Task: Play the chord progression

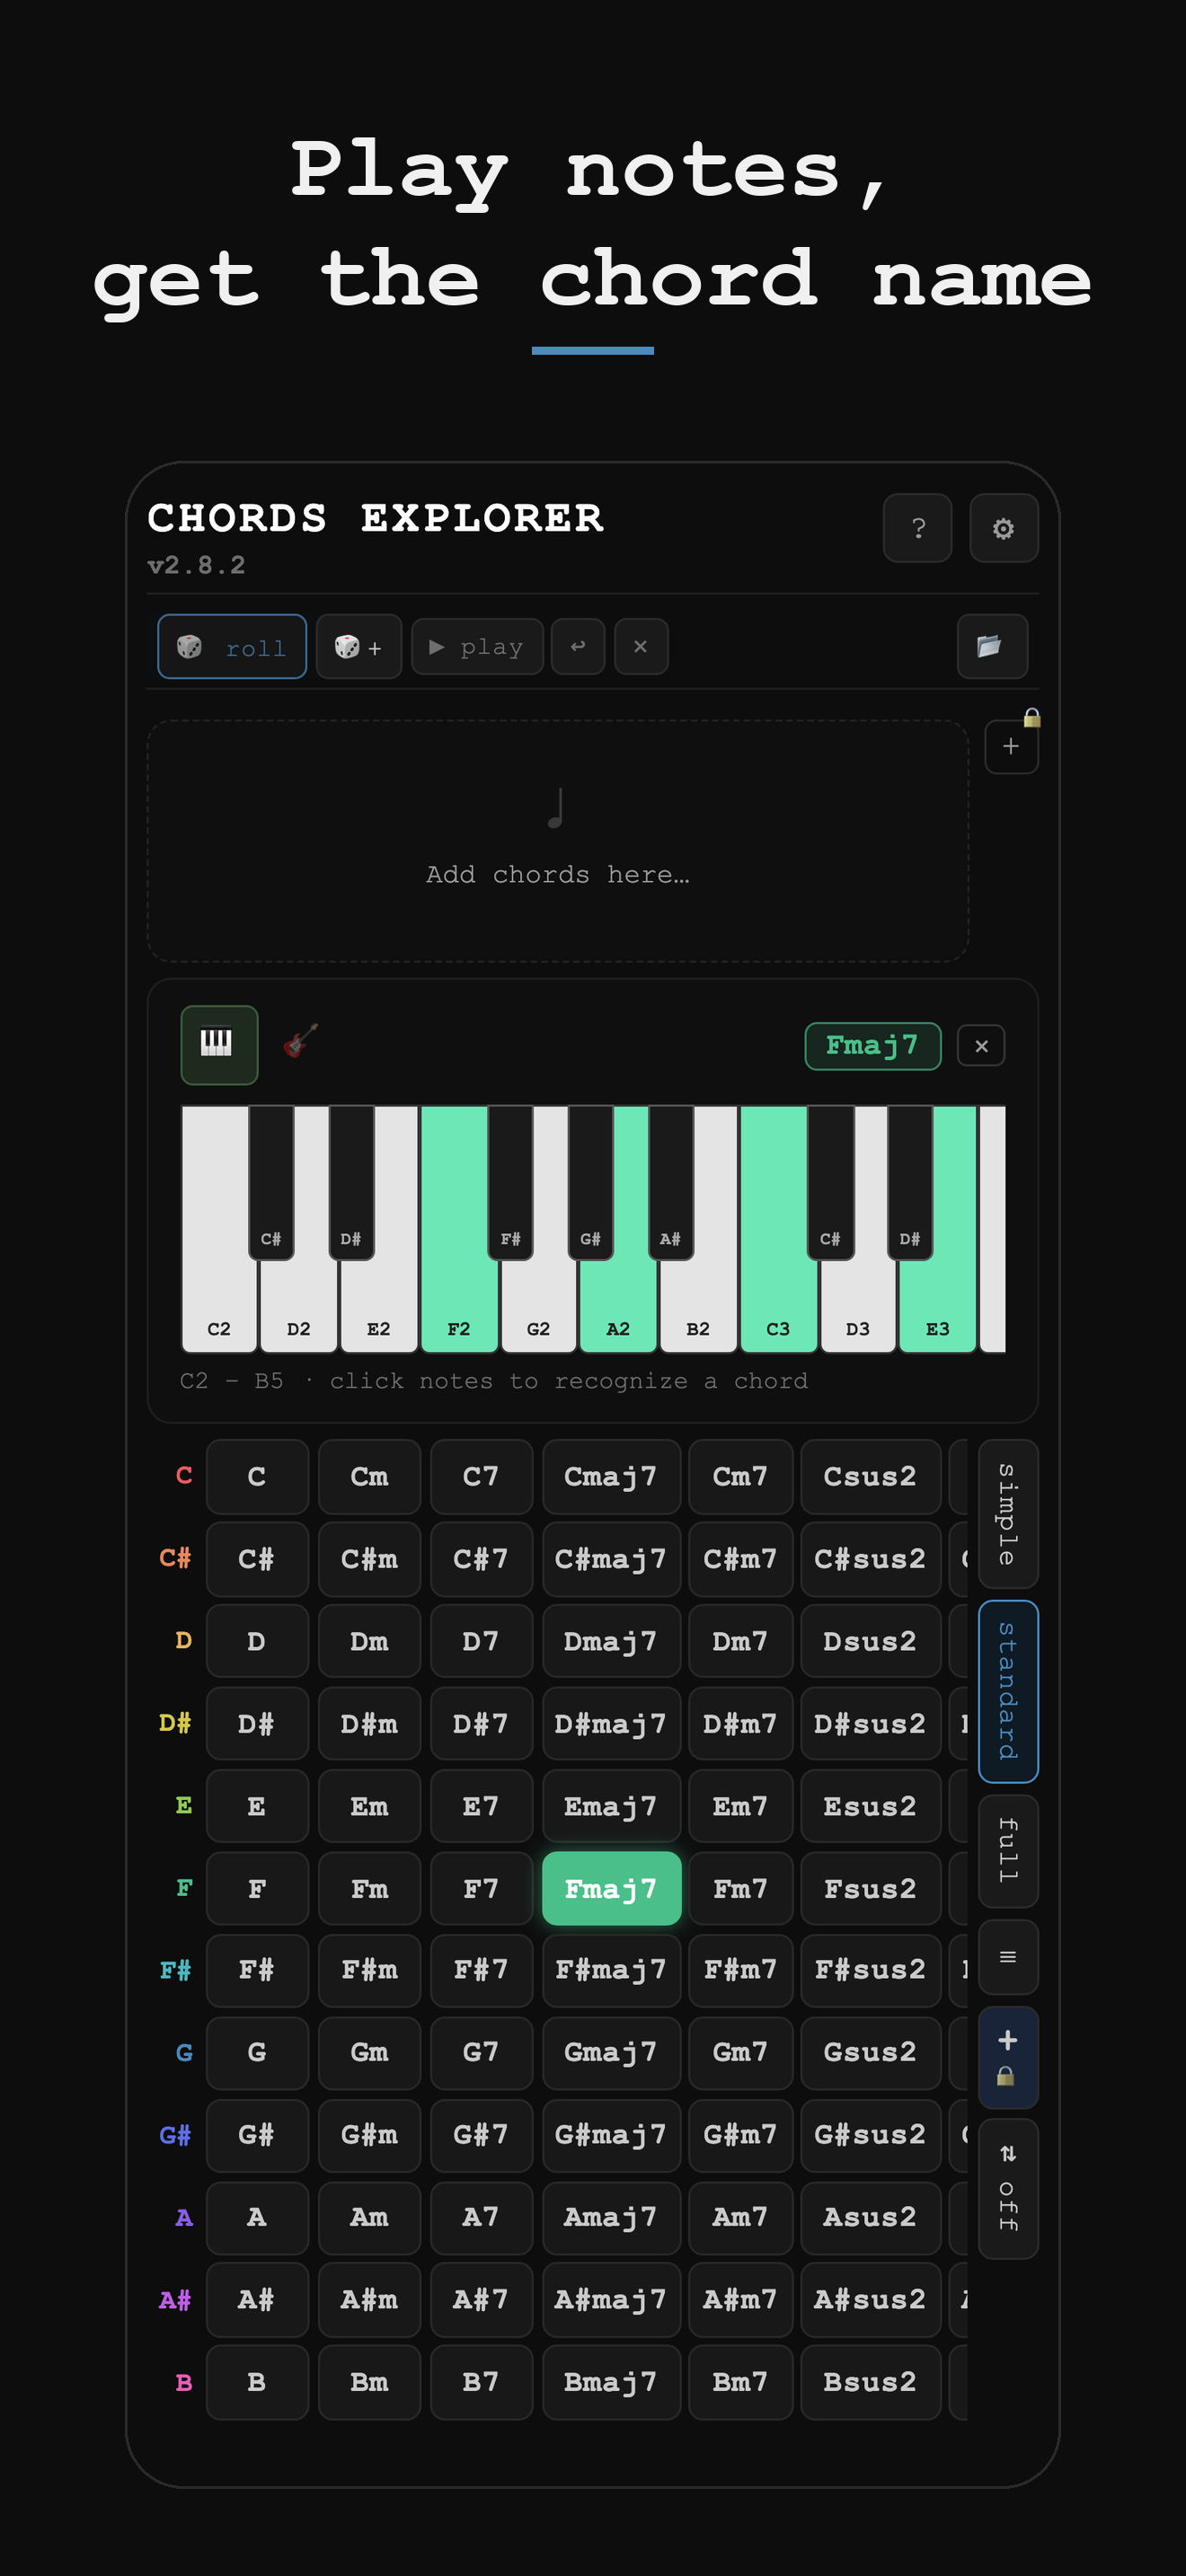Action: pos(477,647)
